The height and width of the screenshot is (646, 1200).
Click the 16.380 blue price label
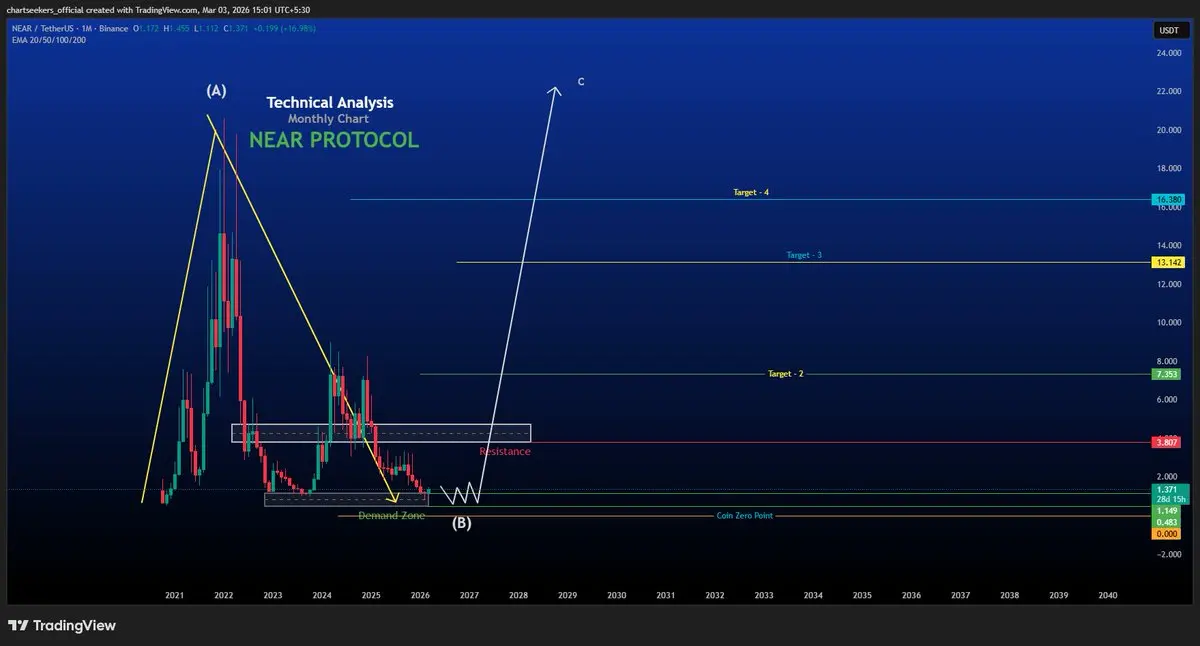click(1168, 200)
